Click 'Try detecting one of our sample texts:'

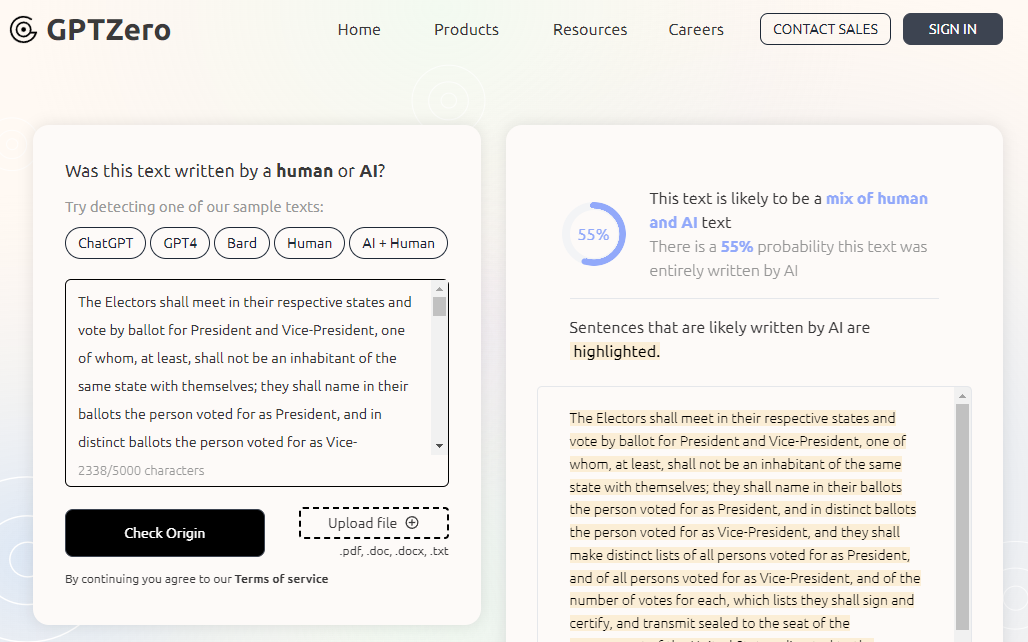(194, 207)
